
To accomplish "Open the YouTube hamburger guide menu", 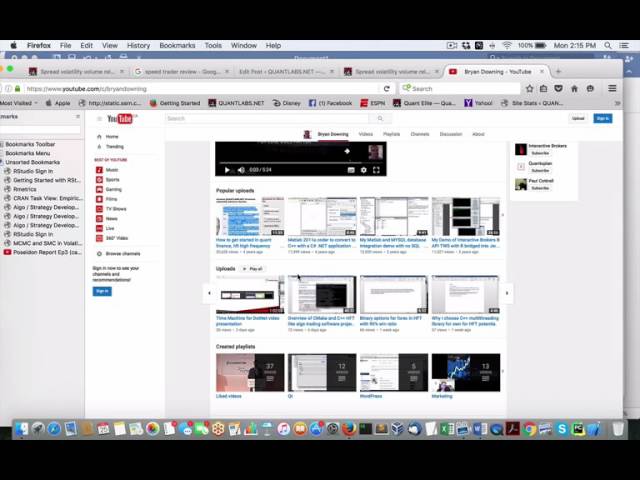I will pyautogui.click(x=99, y=119).
